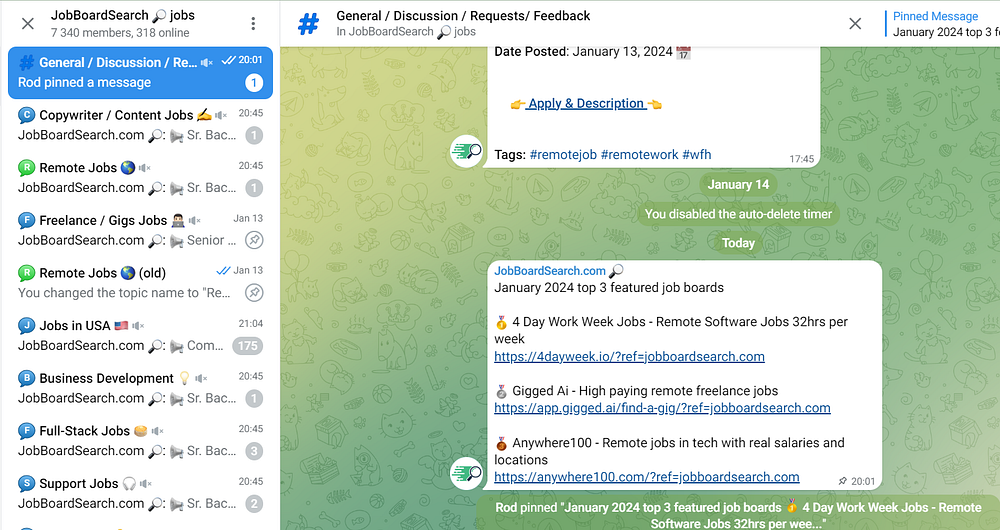Open the Remote Jobs (old) topic
Viewport: 1000px width, 530px height.
140,283
